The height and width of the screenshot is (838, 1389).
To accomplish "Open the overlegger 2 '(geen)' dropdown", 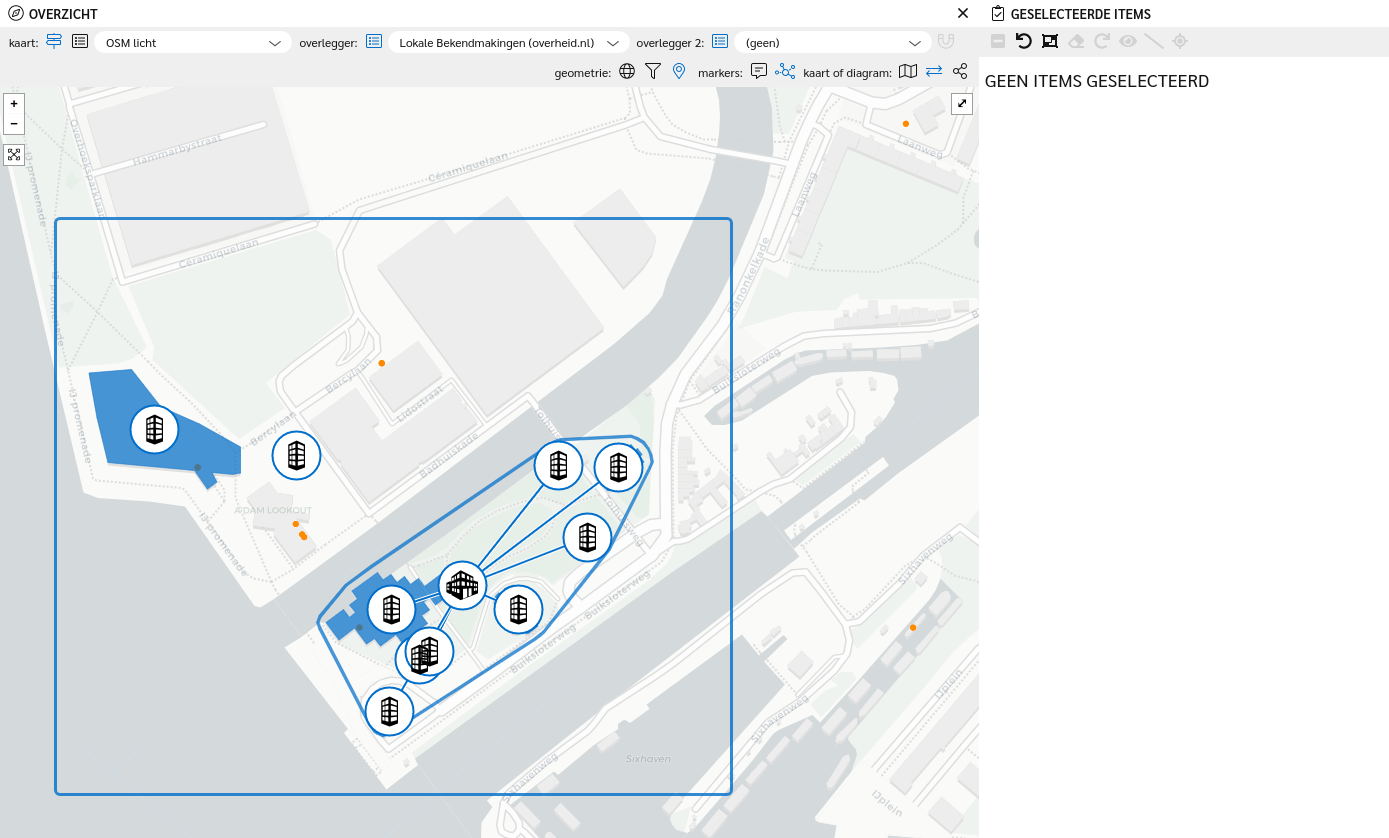I will 832,43.
